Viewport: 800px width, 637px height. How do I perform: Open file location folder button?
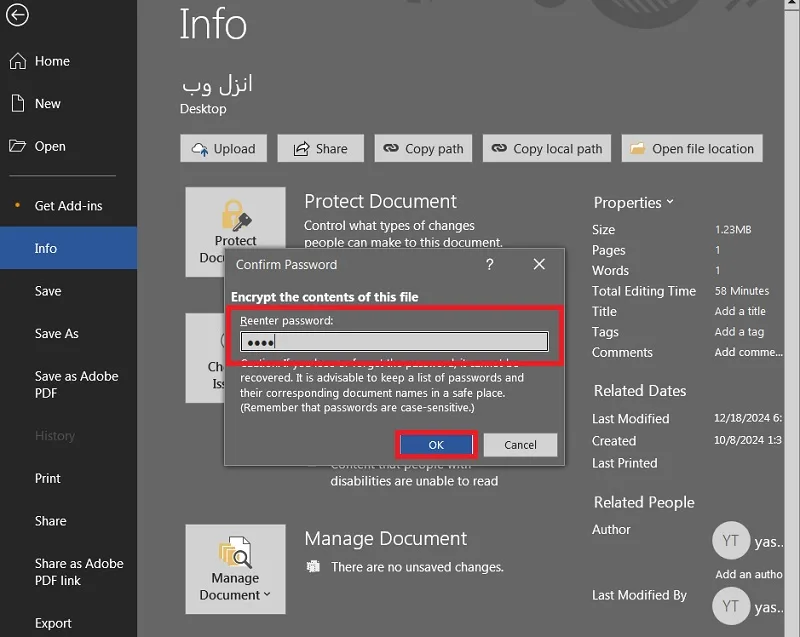[692, 148]
